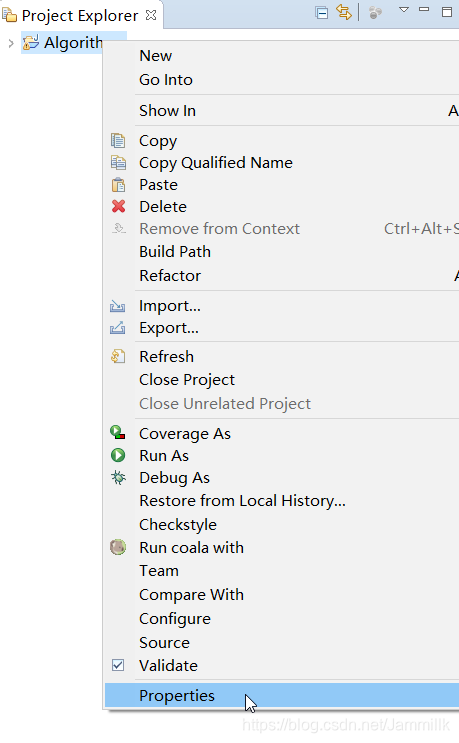
Task: Click the yellow Refresh icon
Action: click(x=118, y=356)
